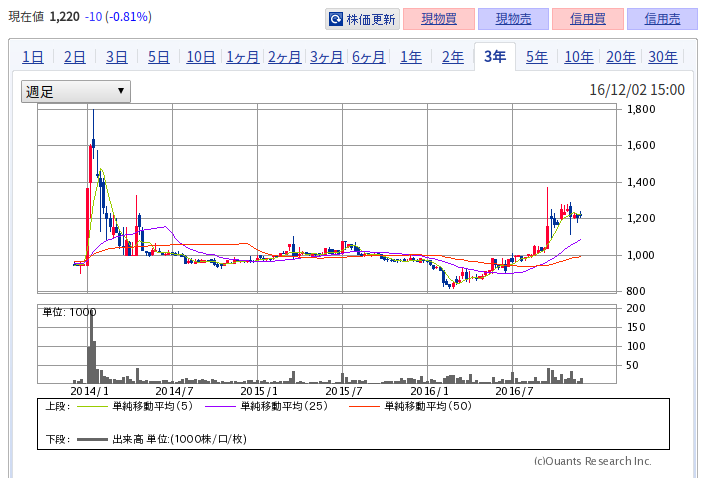The image size is (706, 478).
Task: Click the 株価更新 refresh button
Action: (x=362, y=19)
